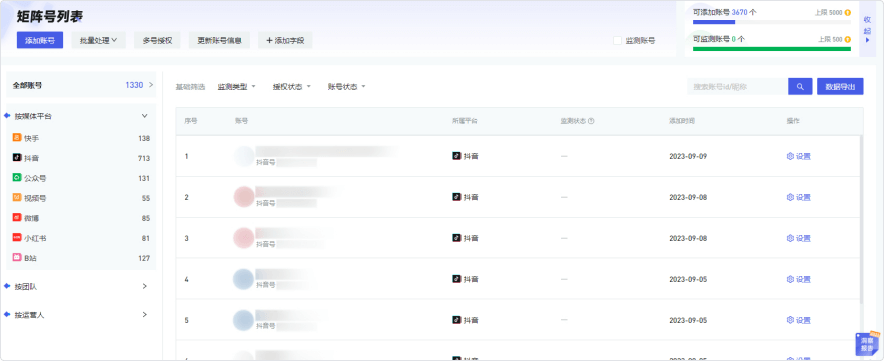
Task: Click the 可监测账号 green progress bar
Action: 772,49
